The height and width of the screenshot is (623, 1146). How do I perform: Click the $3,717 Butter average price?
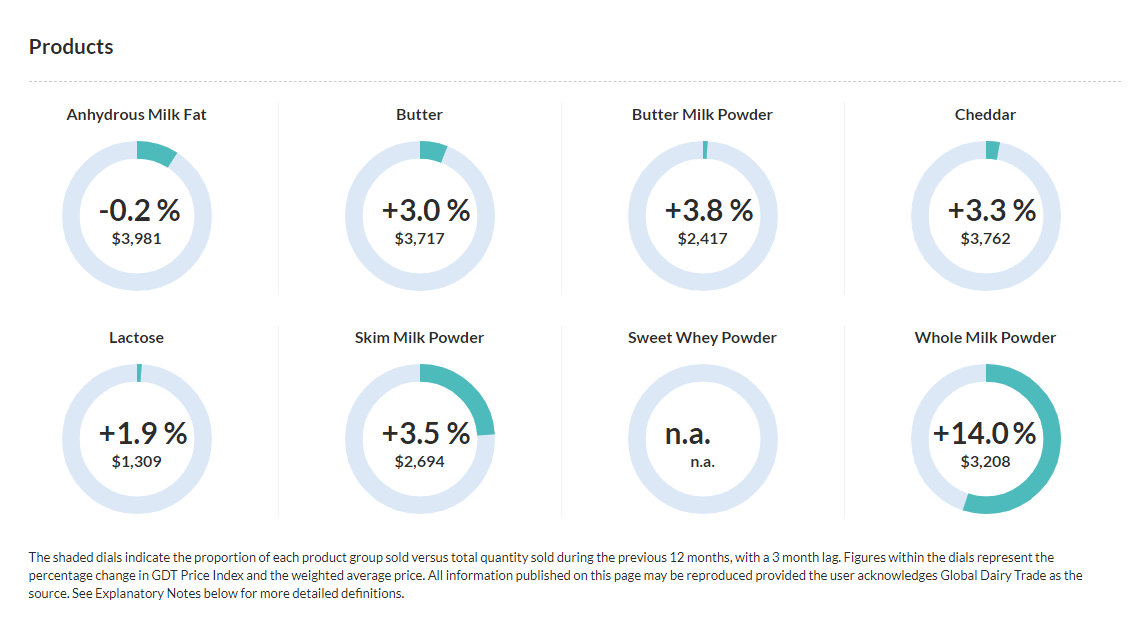420,239
